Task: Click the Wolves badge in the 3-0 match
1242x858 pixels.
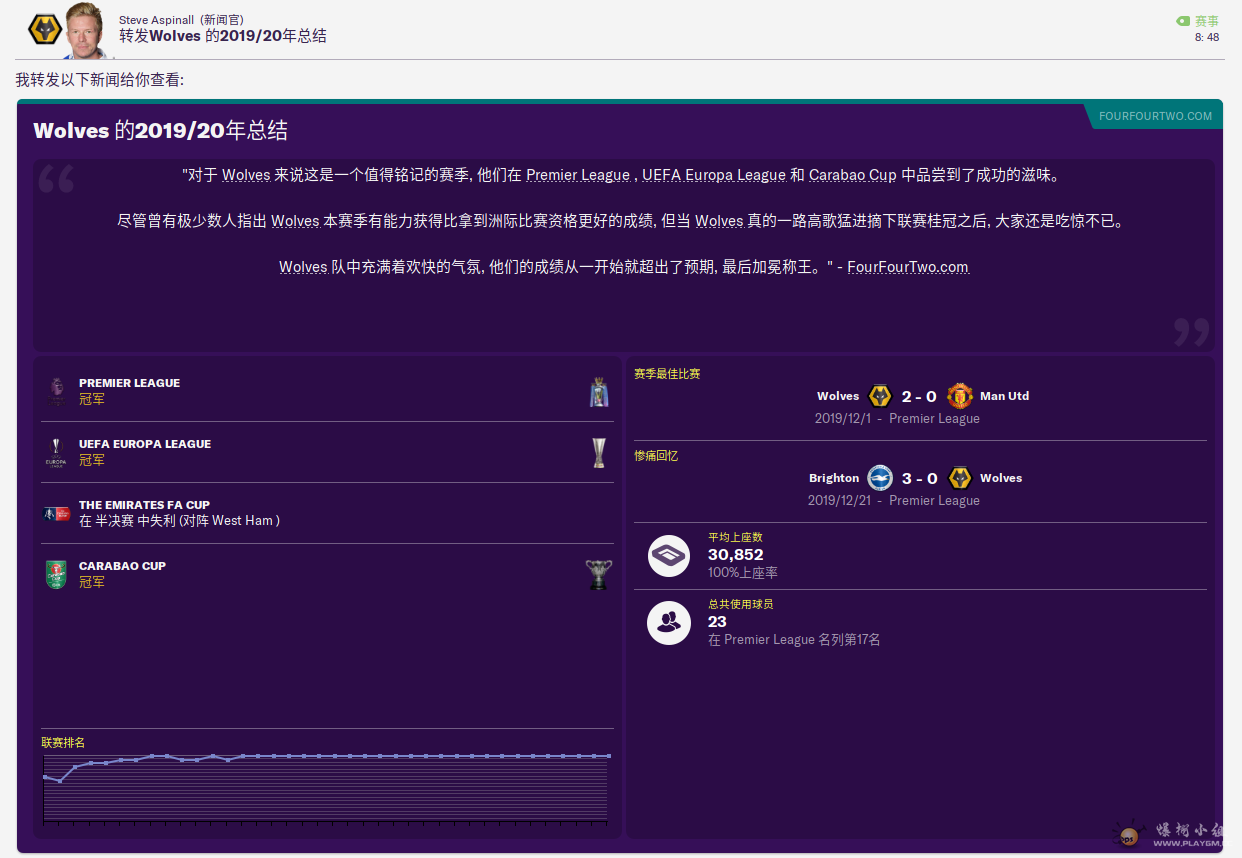Action: (x=960, y=478)
